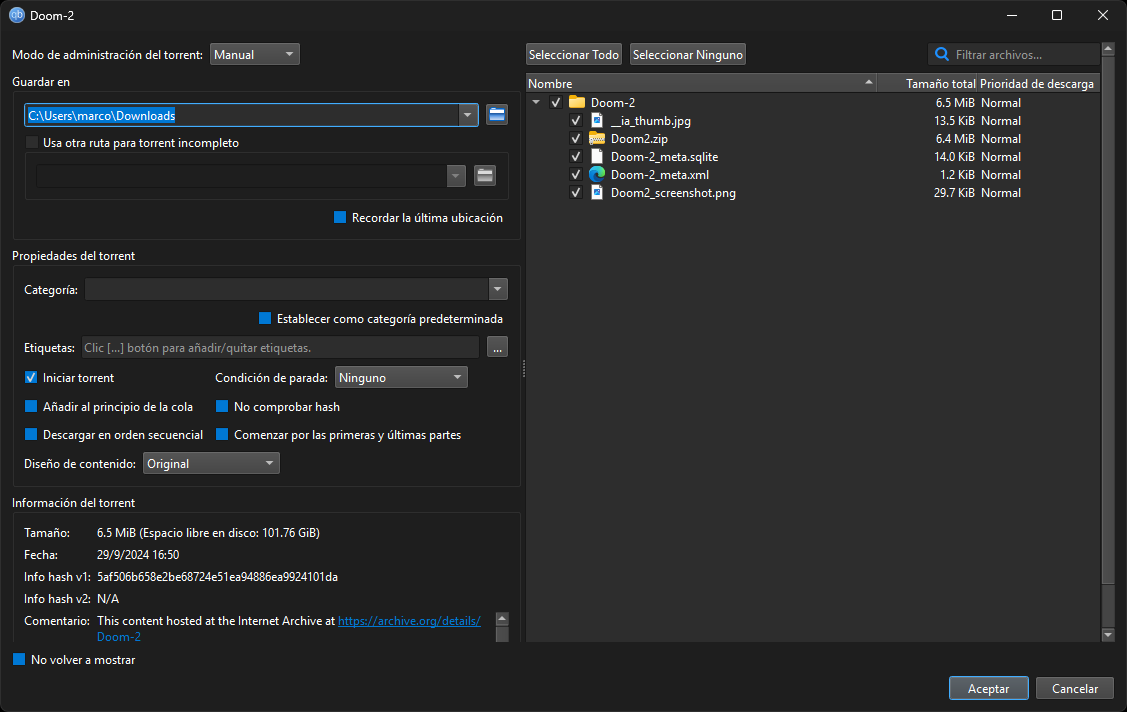Open the Modo de administración Manual dropdown
1127x712 pixels.
pos(255,55)
